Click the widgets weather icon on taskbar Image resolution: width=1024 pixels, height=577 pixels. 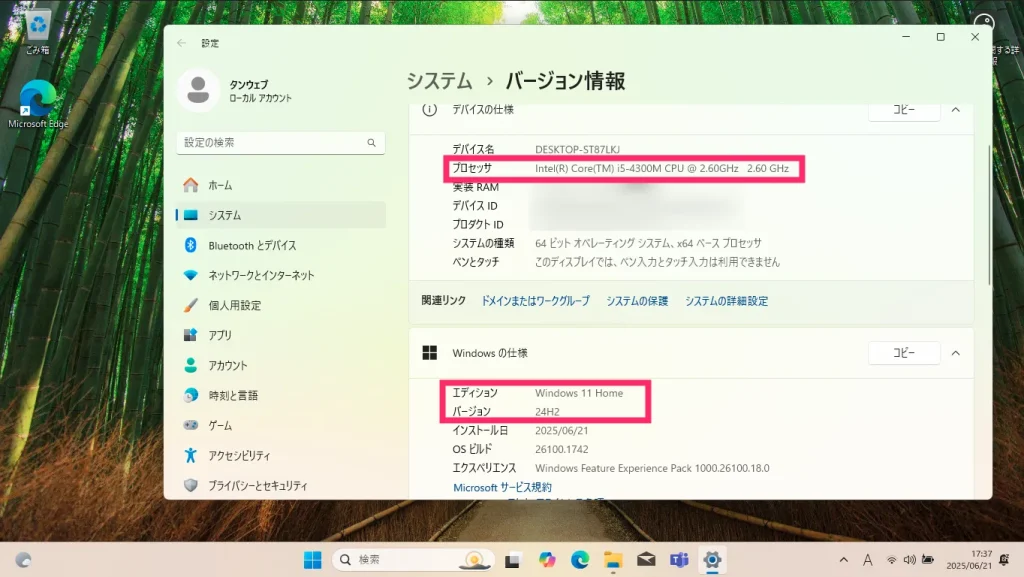pos(24,560)
